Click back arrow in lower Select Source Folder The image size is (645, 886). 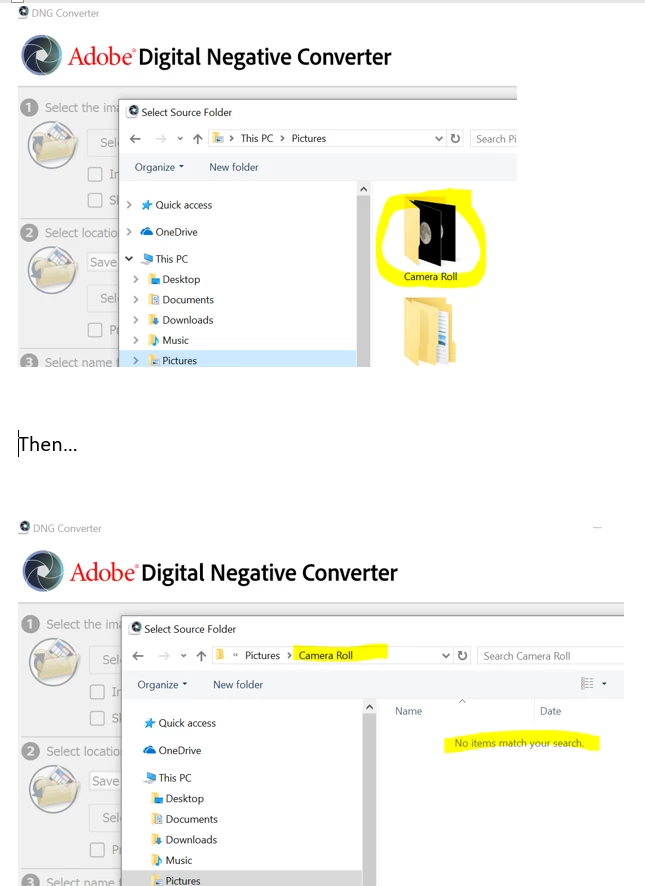138,655
